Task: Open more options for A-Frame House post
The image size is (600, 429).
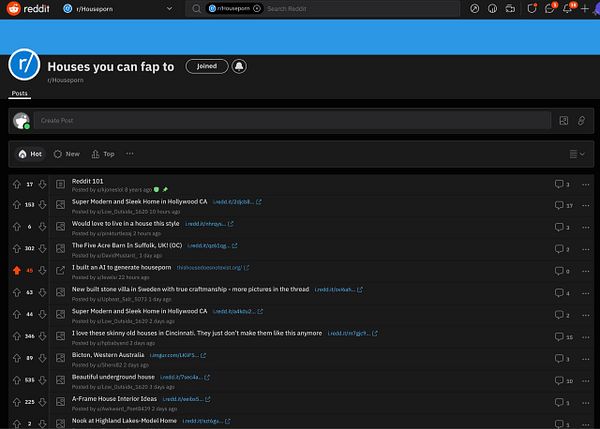Action: pos(585,403)
